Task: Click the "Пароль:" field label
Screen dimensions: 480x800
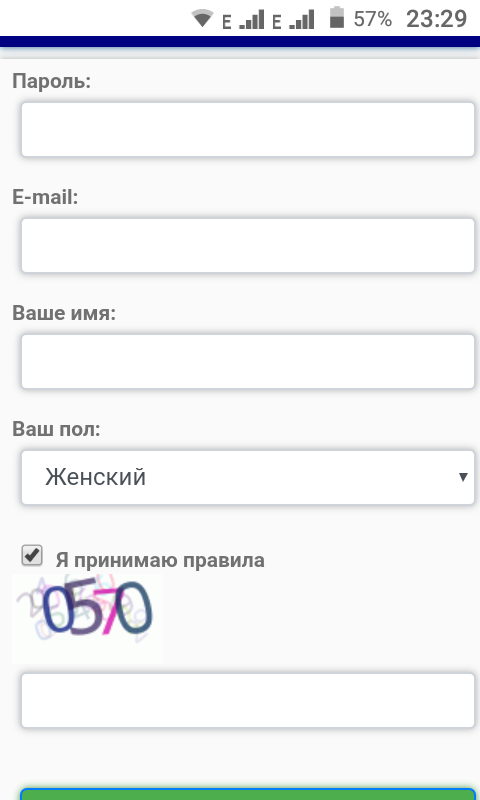Action: 52,81
